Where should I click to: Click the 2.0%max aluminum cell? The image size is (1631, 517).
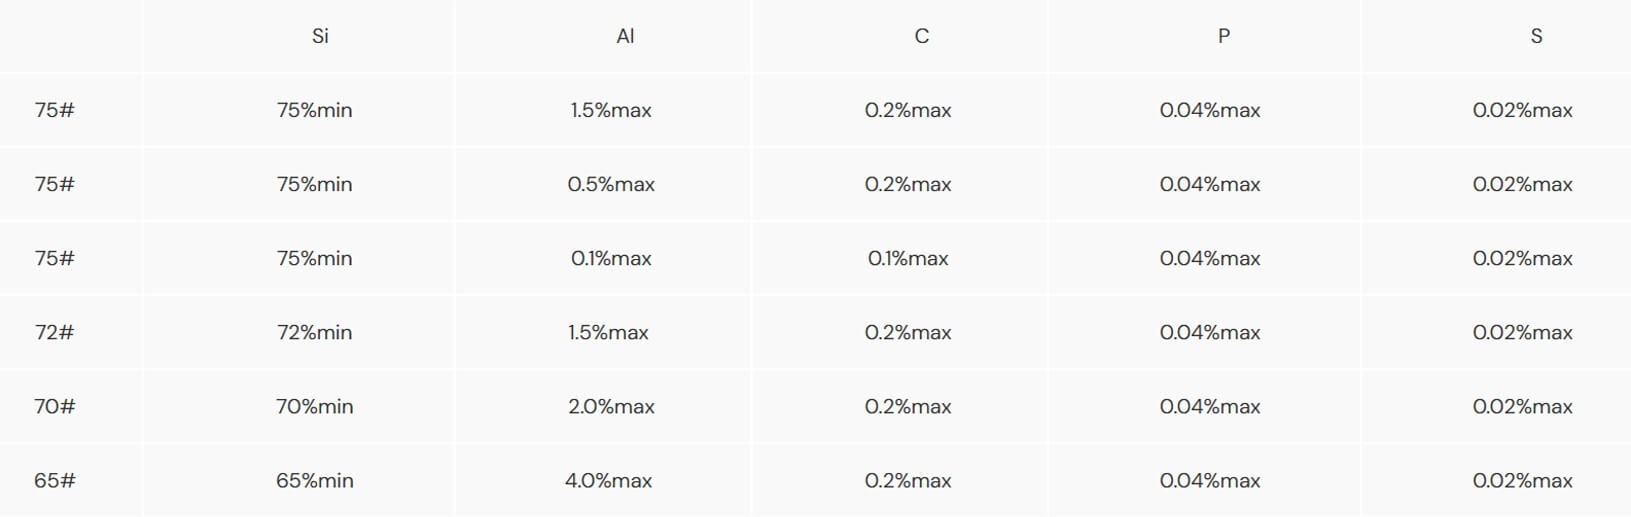611,406
